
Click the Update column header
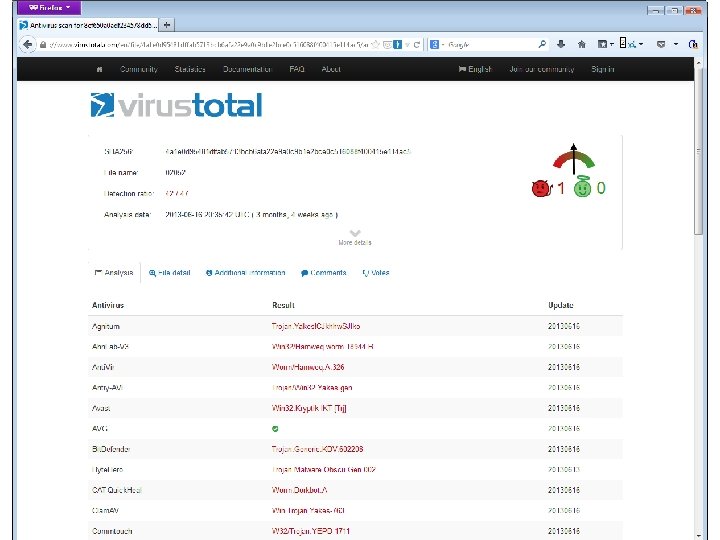(561, 305)
